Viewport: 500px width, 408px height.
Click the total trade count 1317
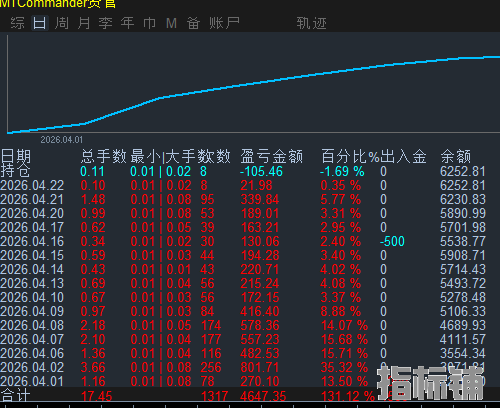(x=214, y=396)
